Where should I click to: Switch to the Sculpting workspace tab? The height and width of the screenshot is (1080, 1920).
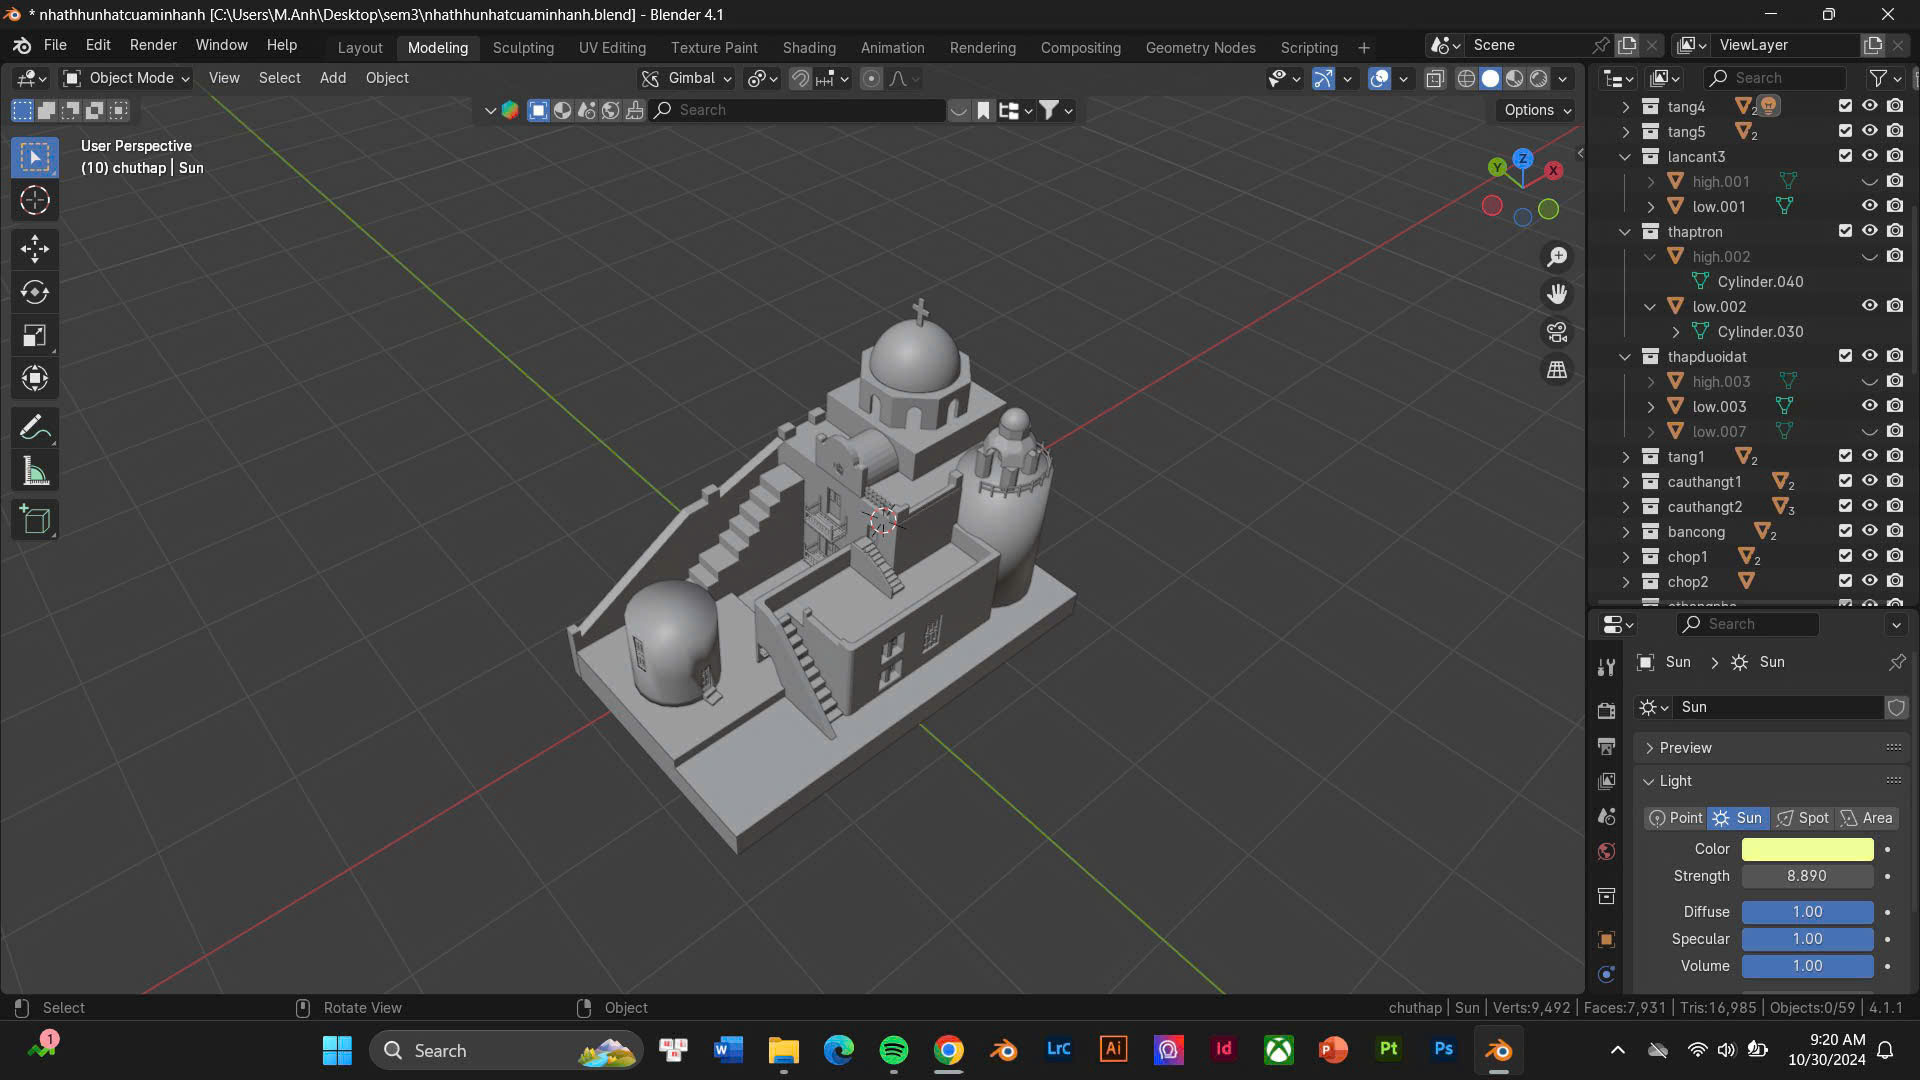pos(523,47)
